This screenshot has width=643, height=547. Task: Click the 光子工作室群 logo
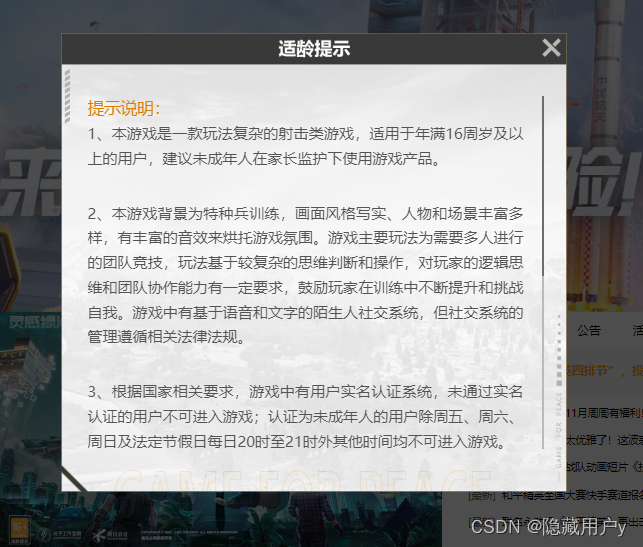click(59, 534)
